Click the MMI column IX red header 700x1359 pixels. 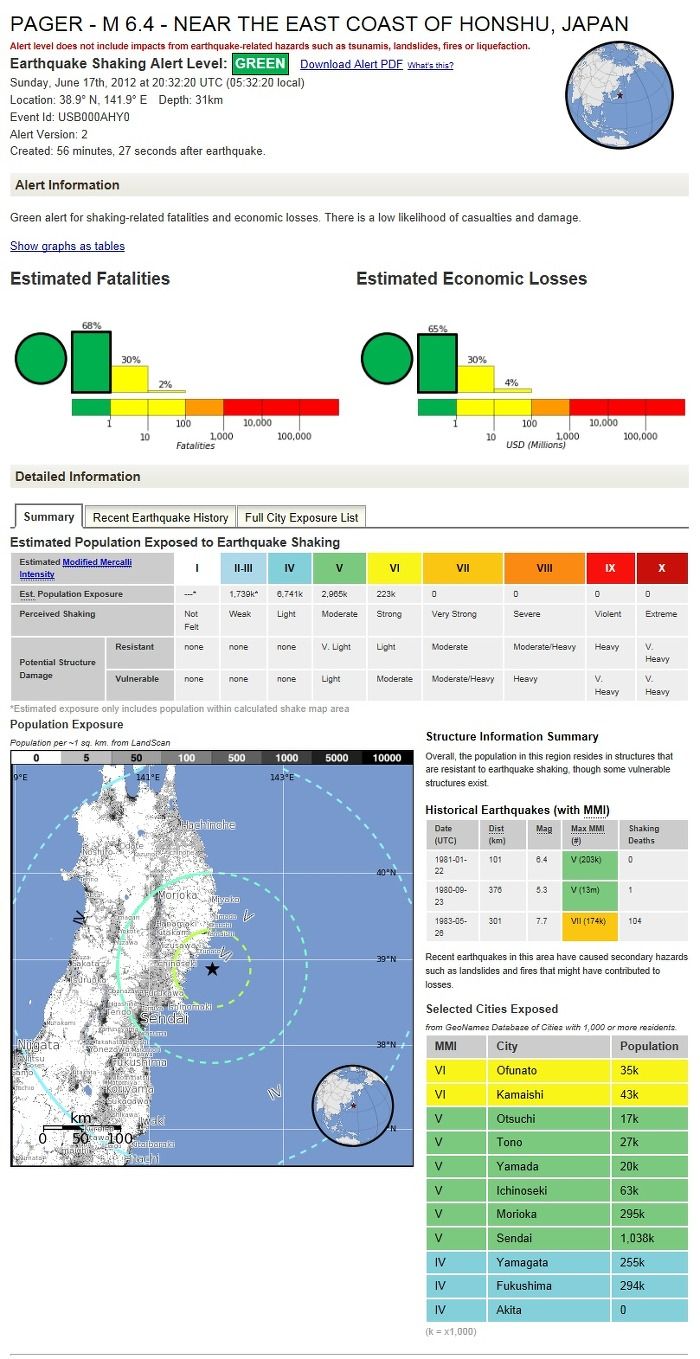[610, 568]
